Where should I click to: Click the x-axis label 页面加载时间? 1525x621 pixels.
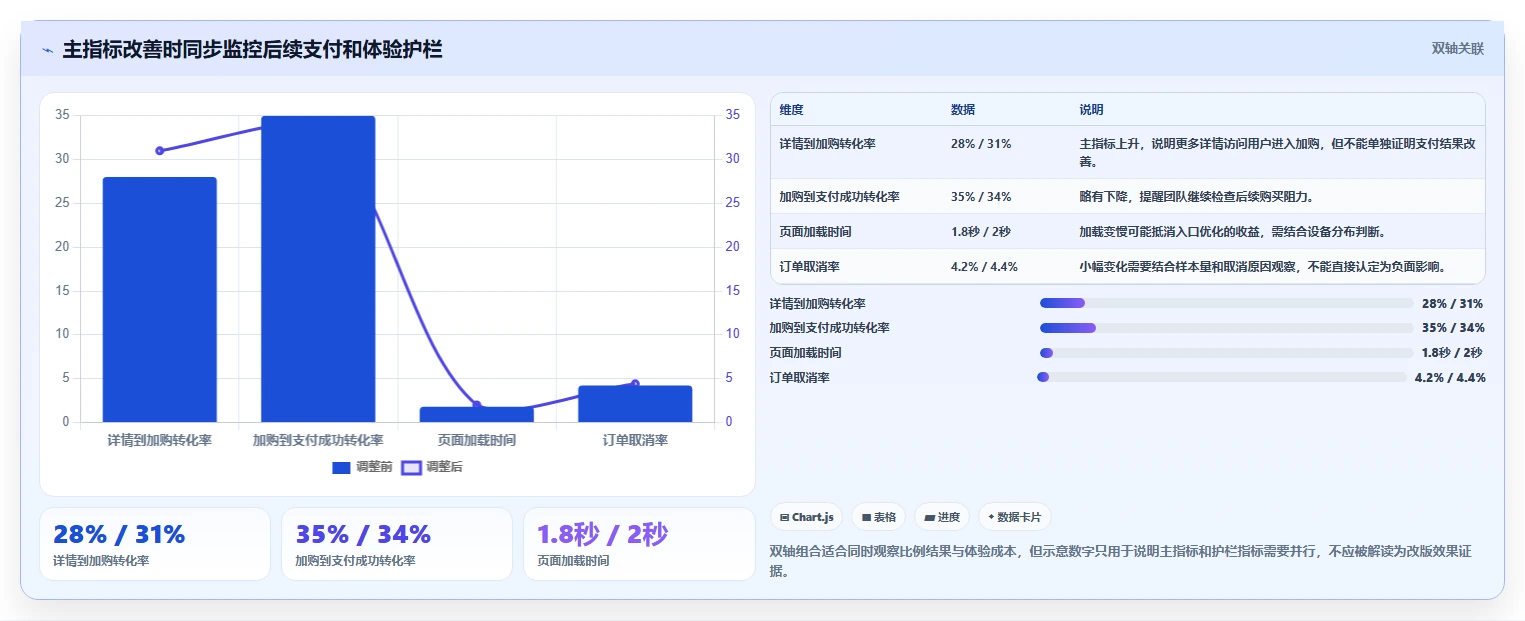(476, 440)
